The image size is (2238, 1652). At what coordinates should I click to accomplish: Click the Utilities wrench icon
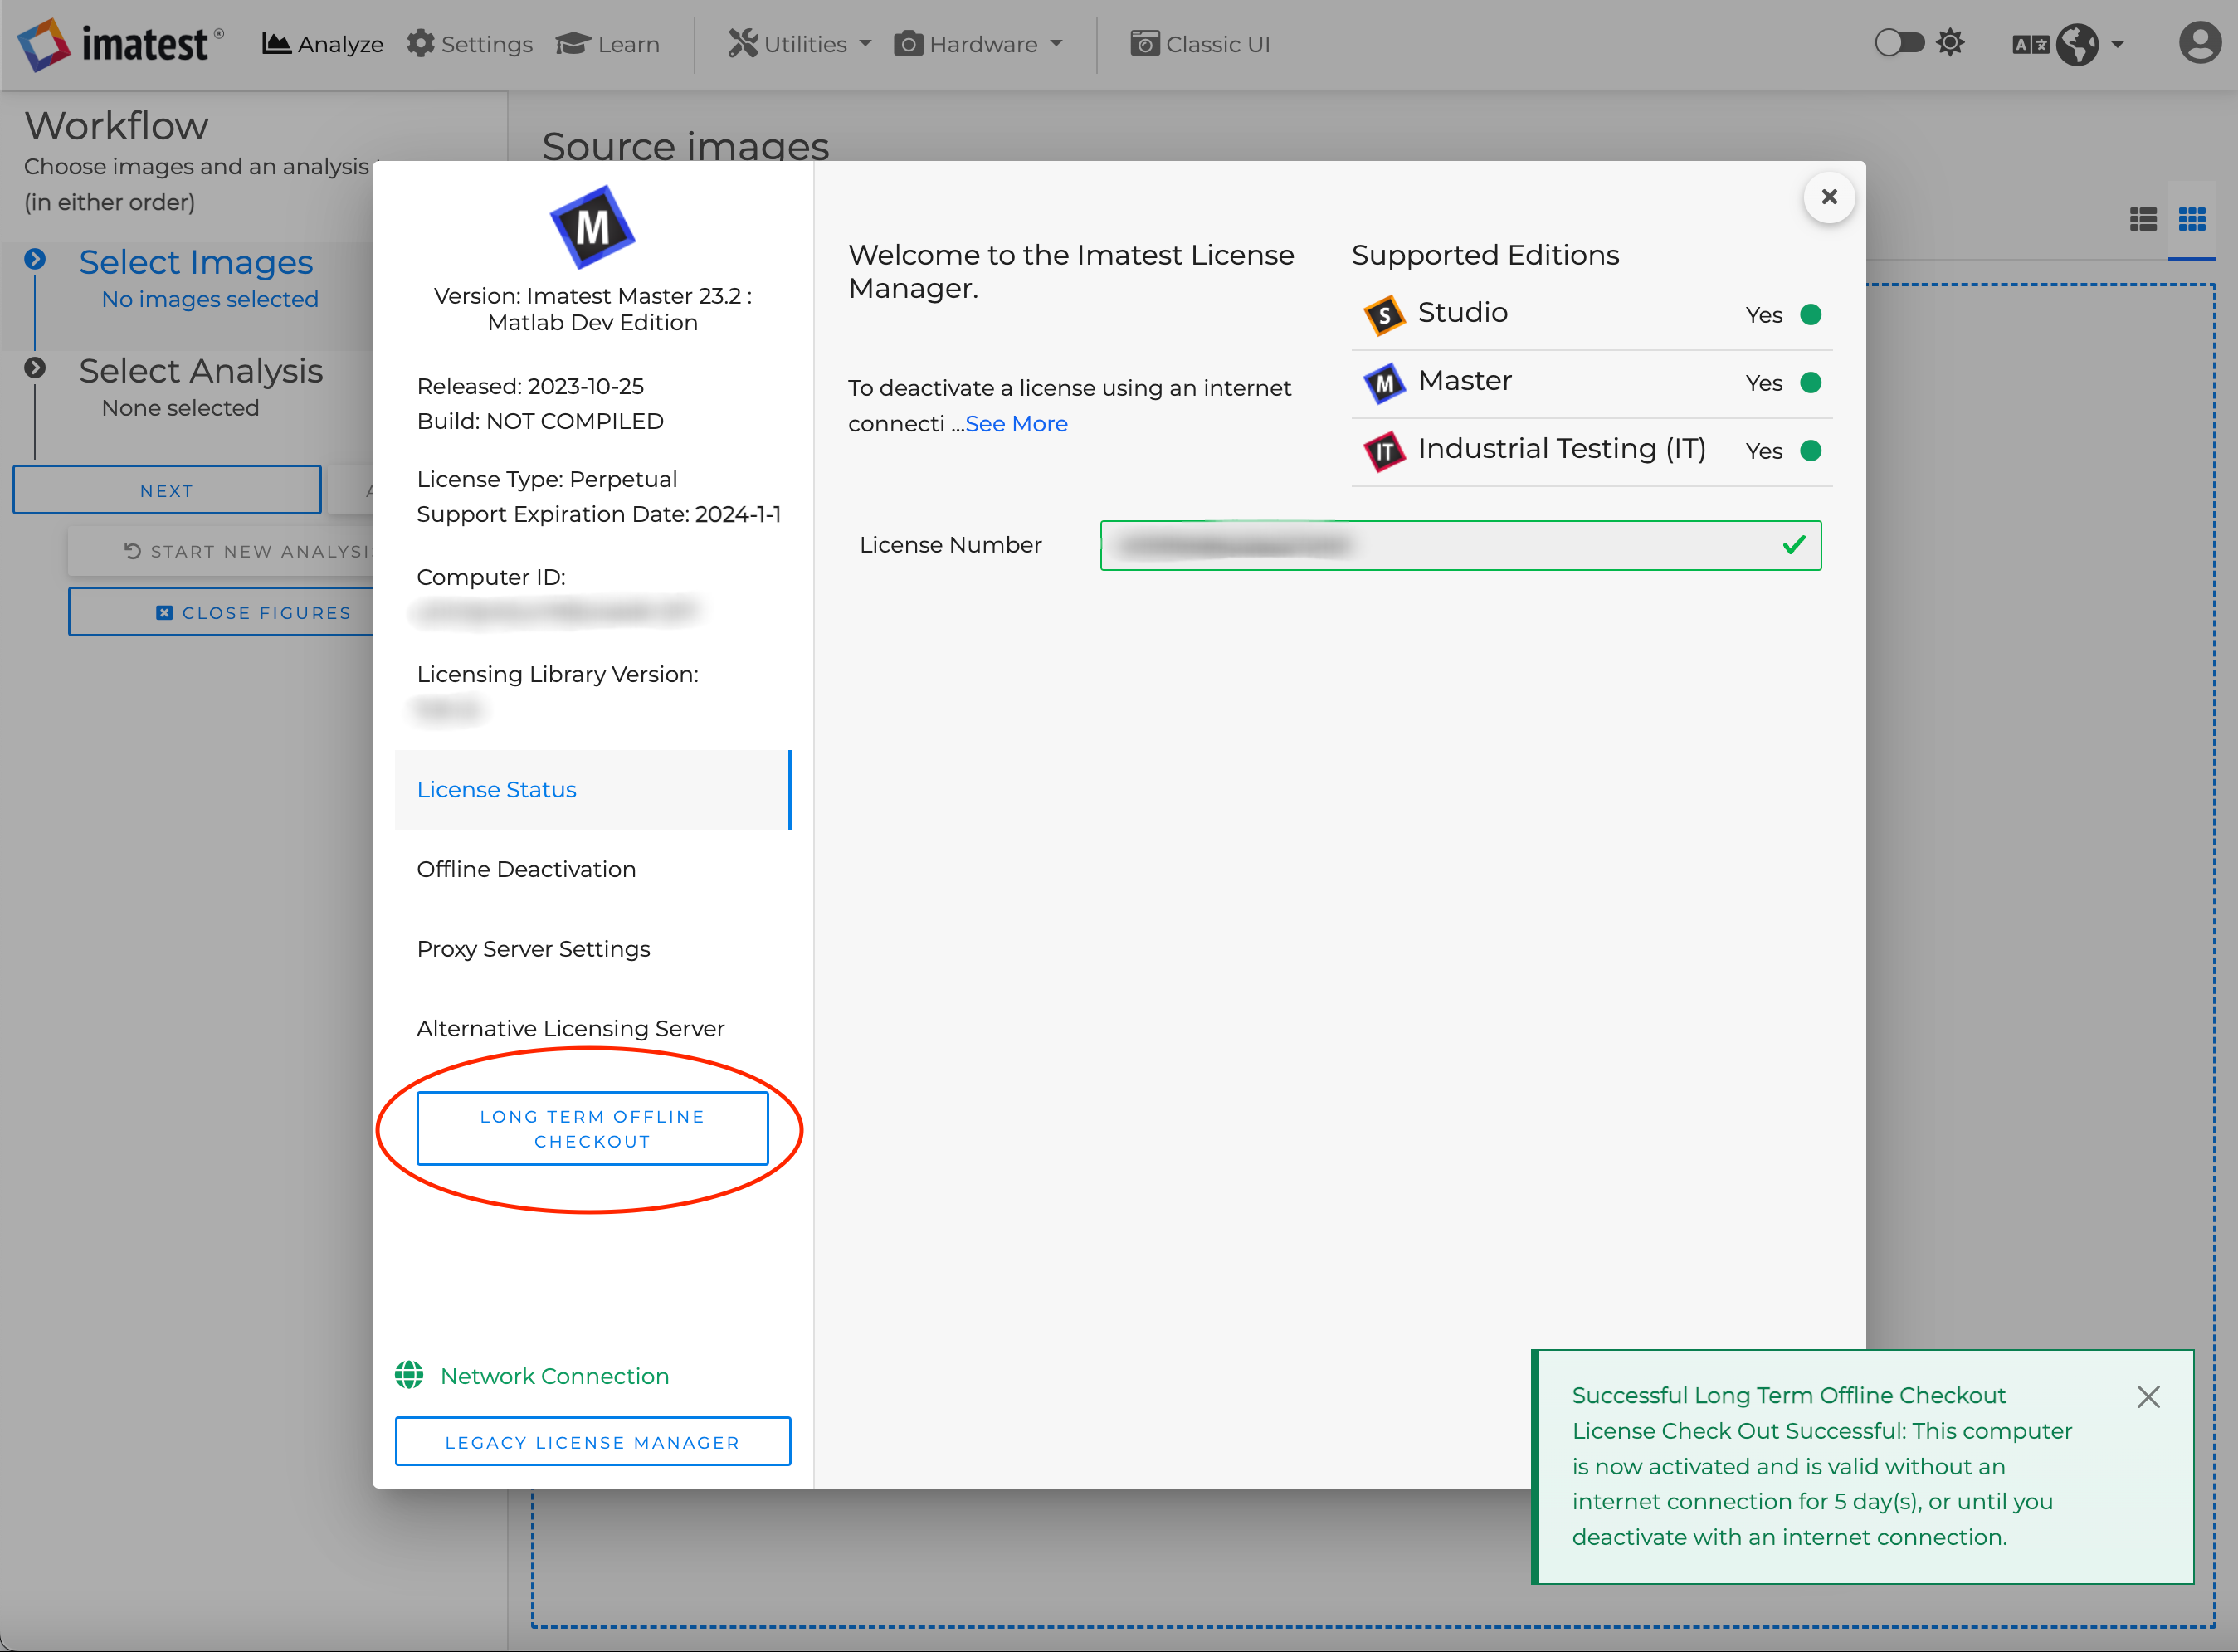[x=743, y=44]
